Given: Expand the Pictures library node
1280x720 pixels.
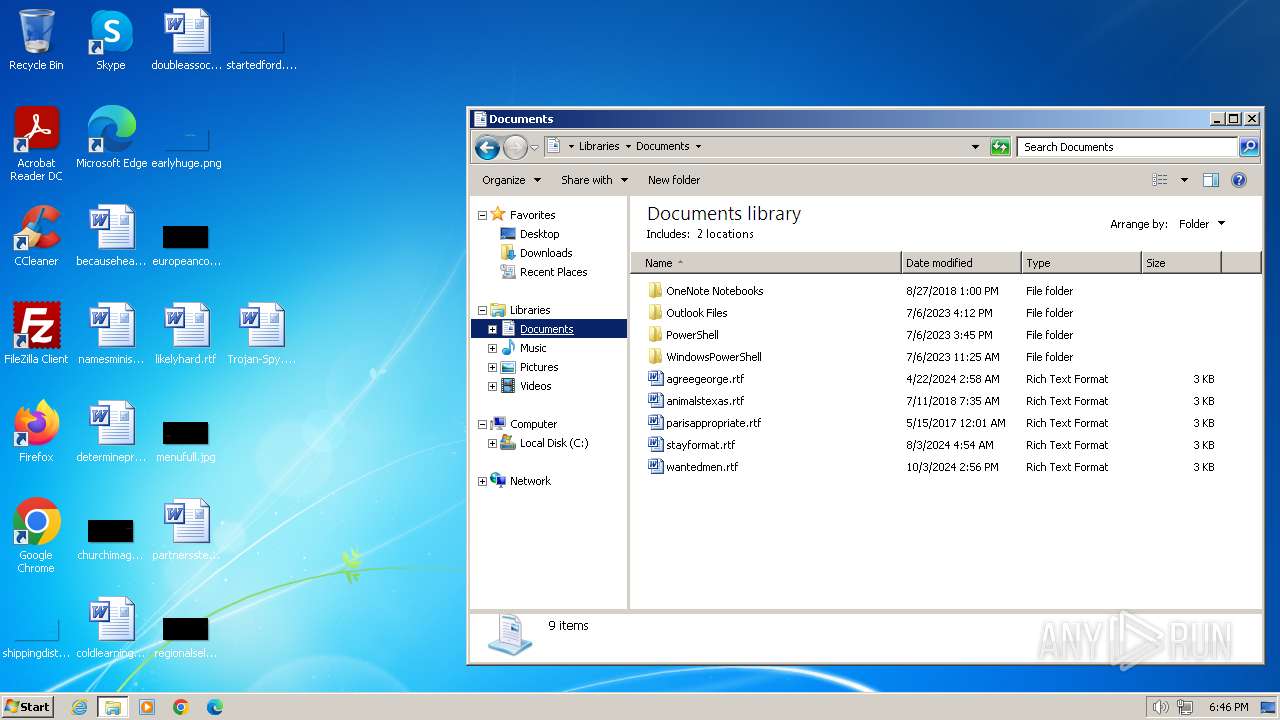Looking at the screenshot, I should 492,367.
